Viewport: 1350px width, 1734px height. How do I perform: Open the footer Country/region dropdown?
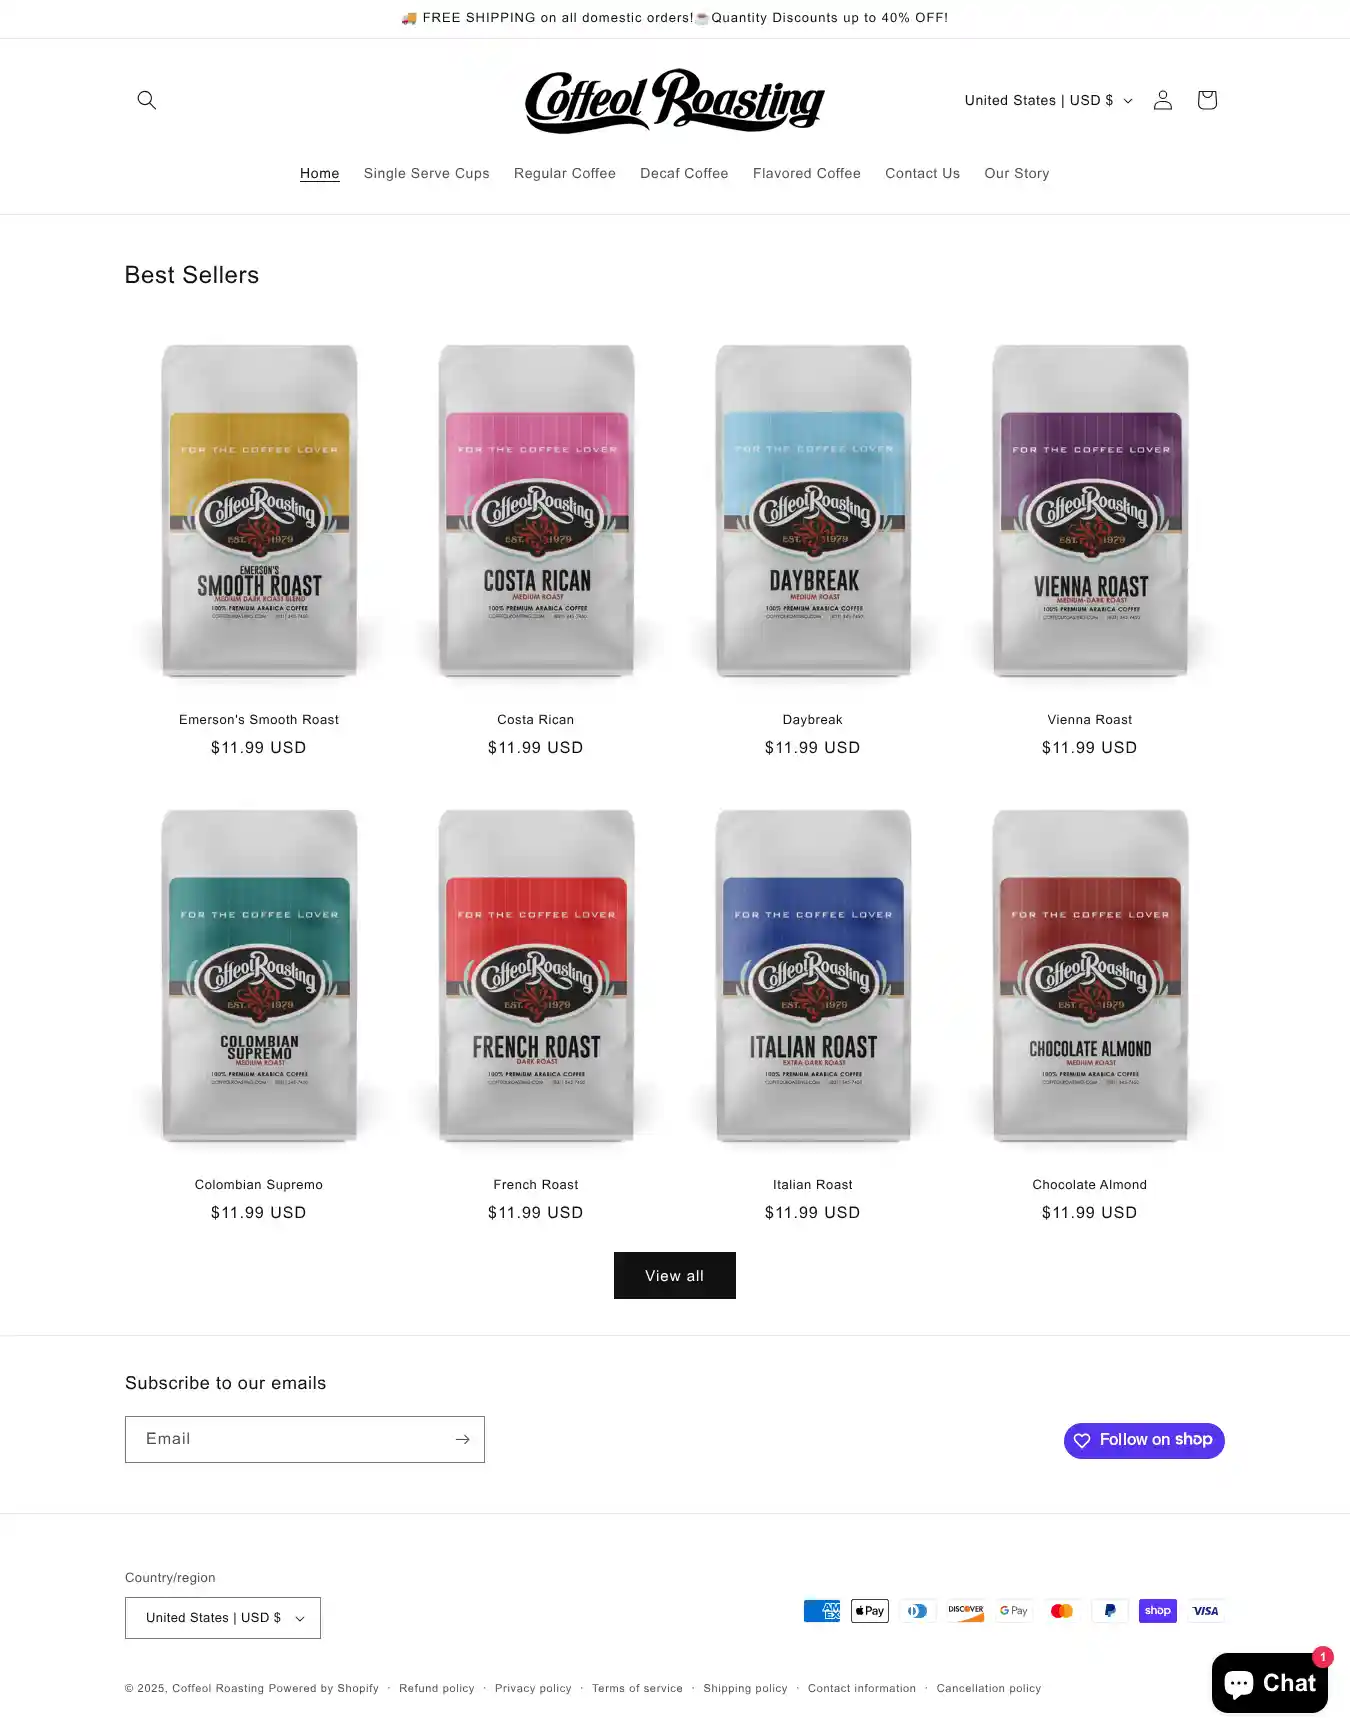click(x=223, y=1618)
